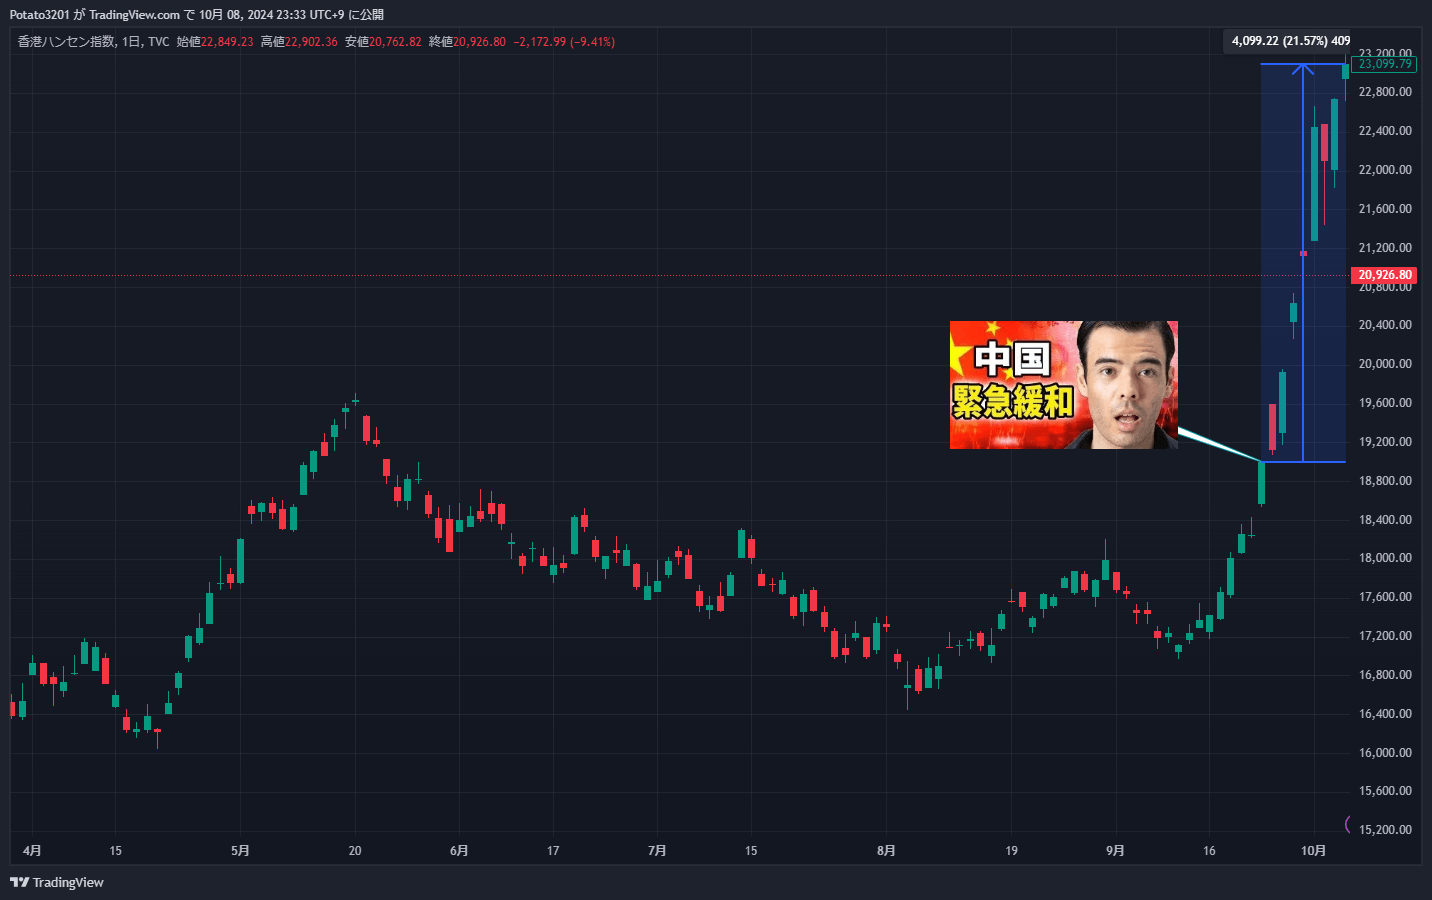This screenshot has width=1432, height=900.
Task: Click the 4,099.22 (21.57%) measurement tooltip
Action: [1289, 41]
